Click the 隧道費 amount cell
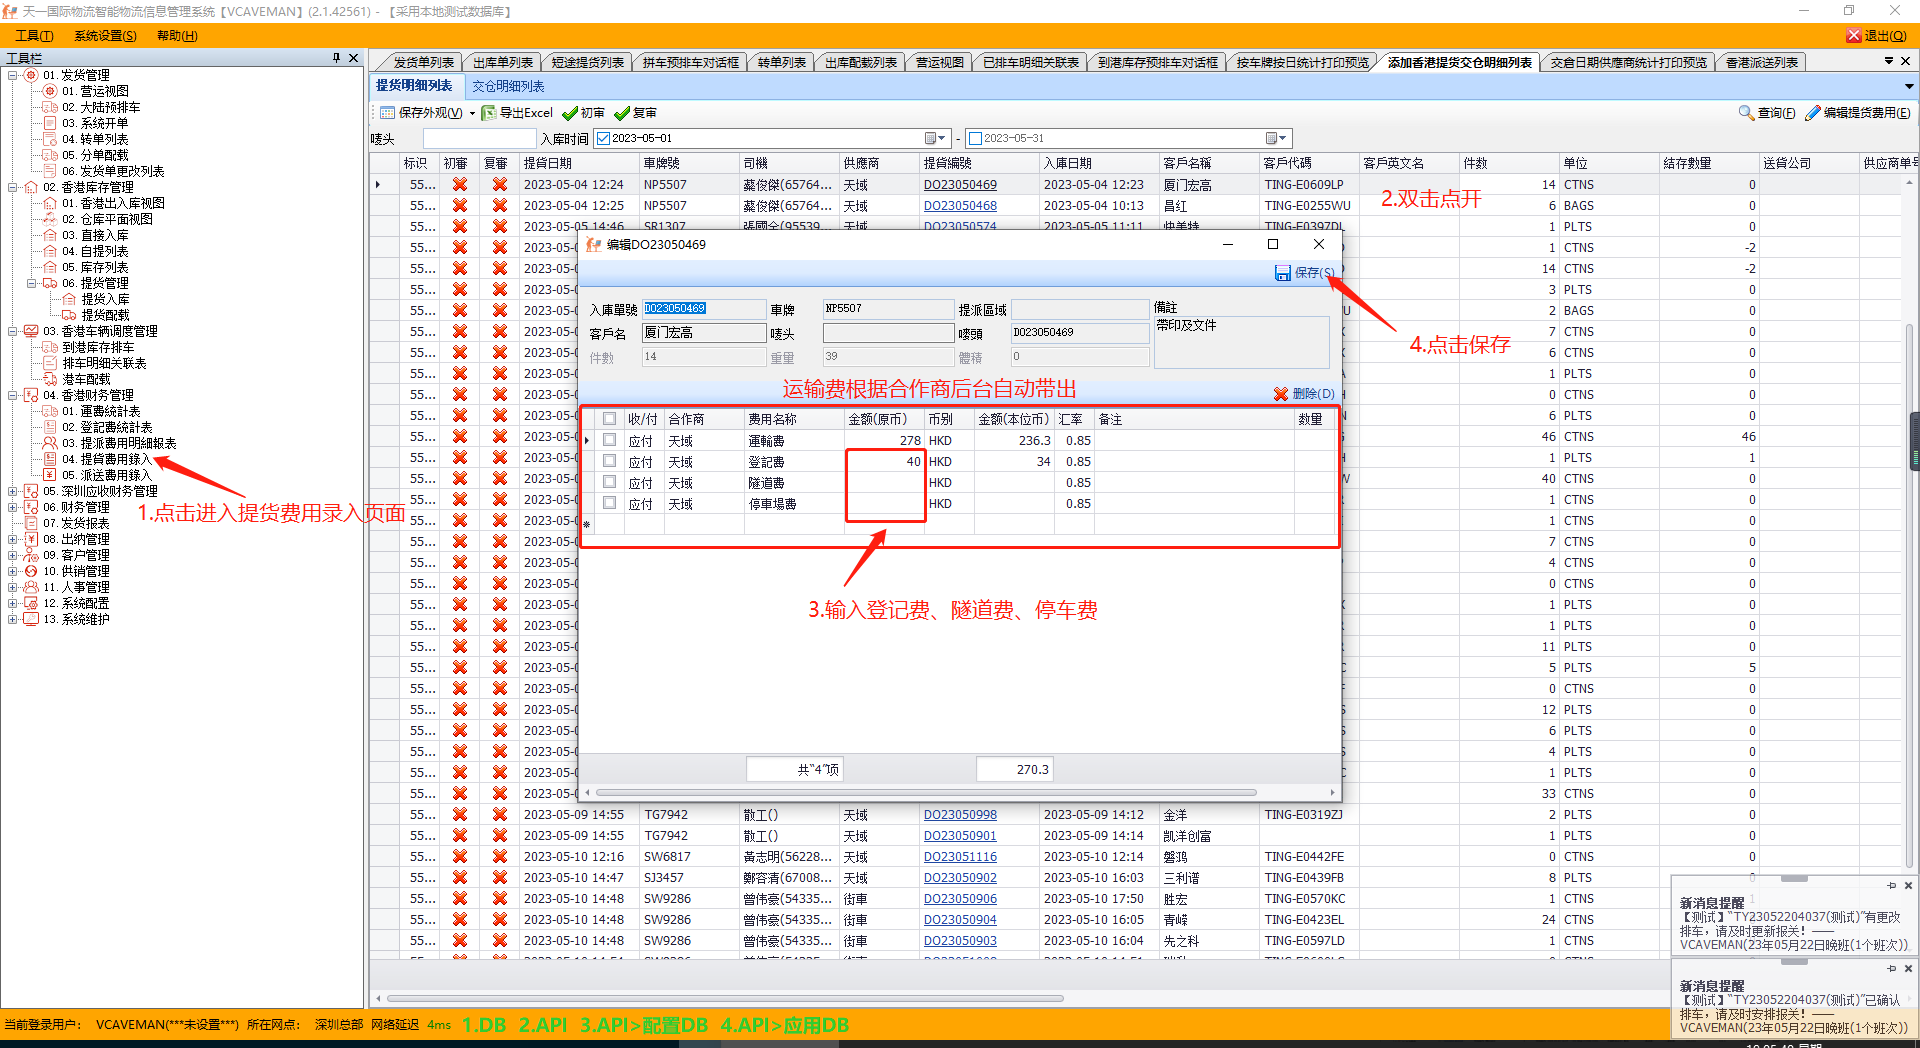The width and height of the screenshot is (1920, 1048). 883,483
